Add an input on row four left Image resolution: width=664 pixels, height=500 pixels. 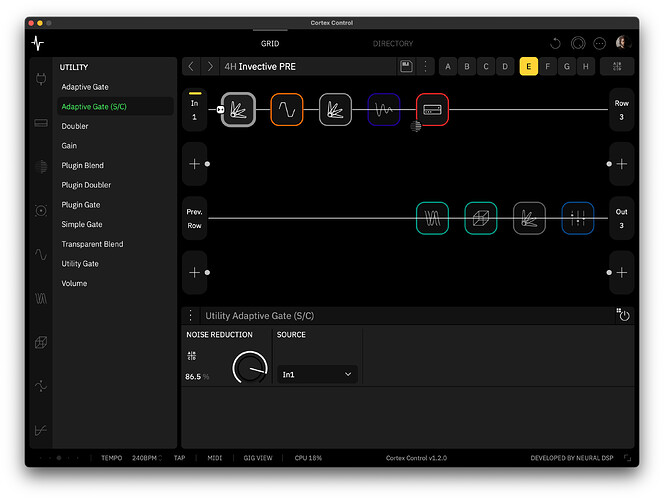[x=194, y=273]
